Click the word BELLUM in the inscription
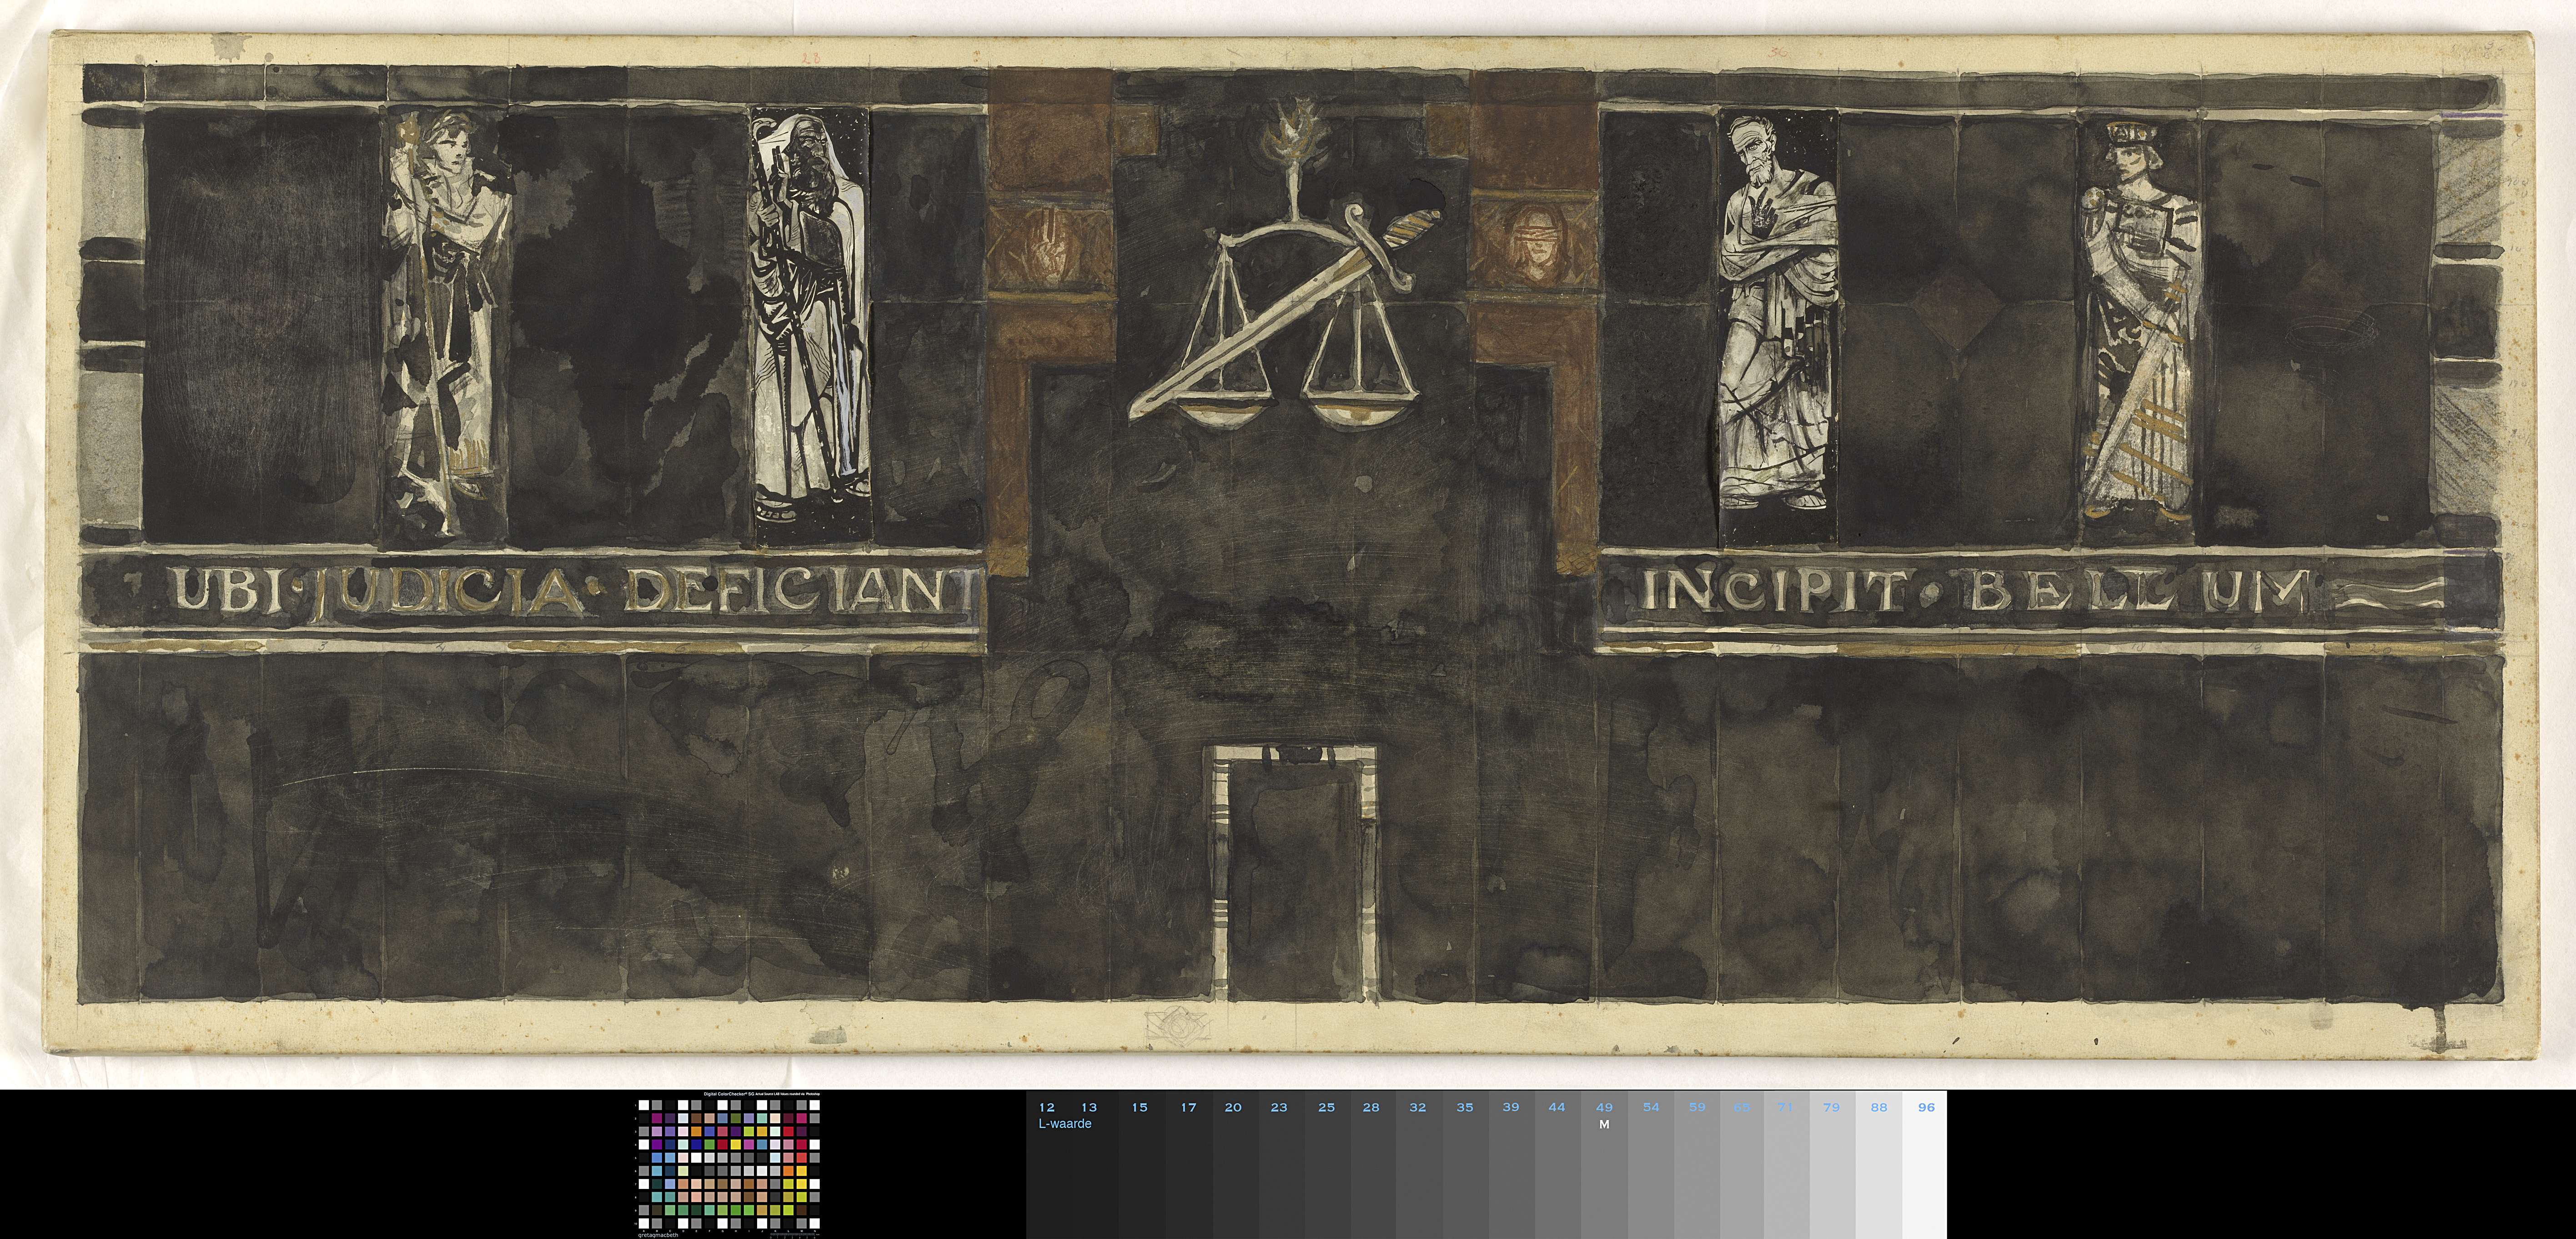 point(2140,592)
